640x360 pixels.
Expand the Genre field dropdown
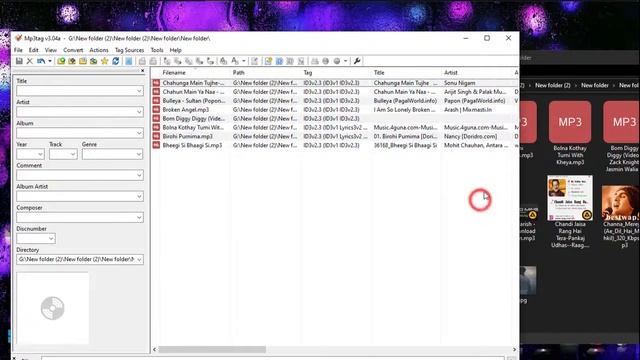[139, 154]
